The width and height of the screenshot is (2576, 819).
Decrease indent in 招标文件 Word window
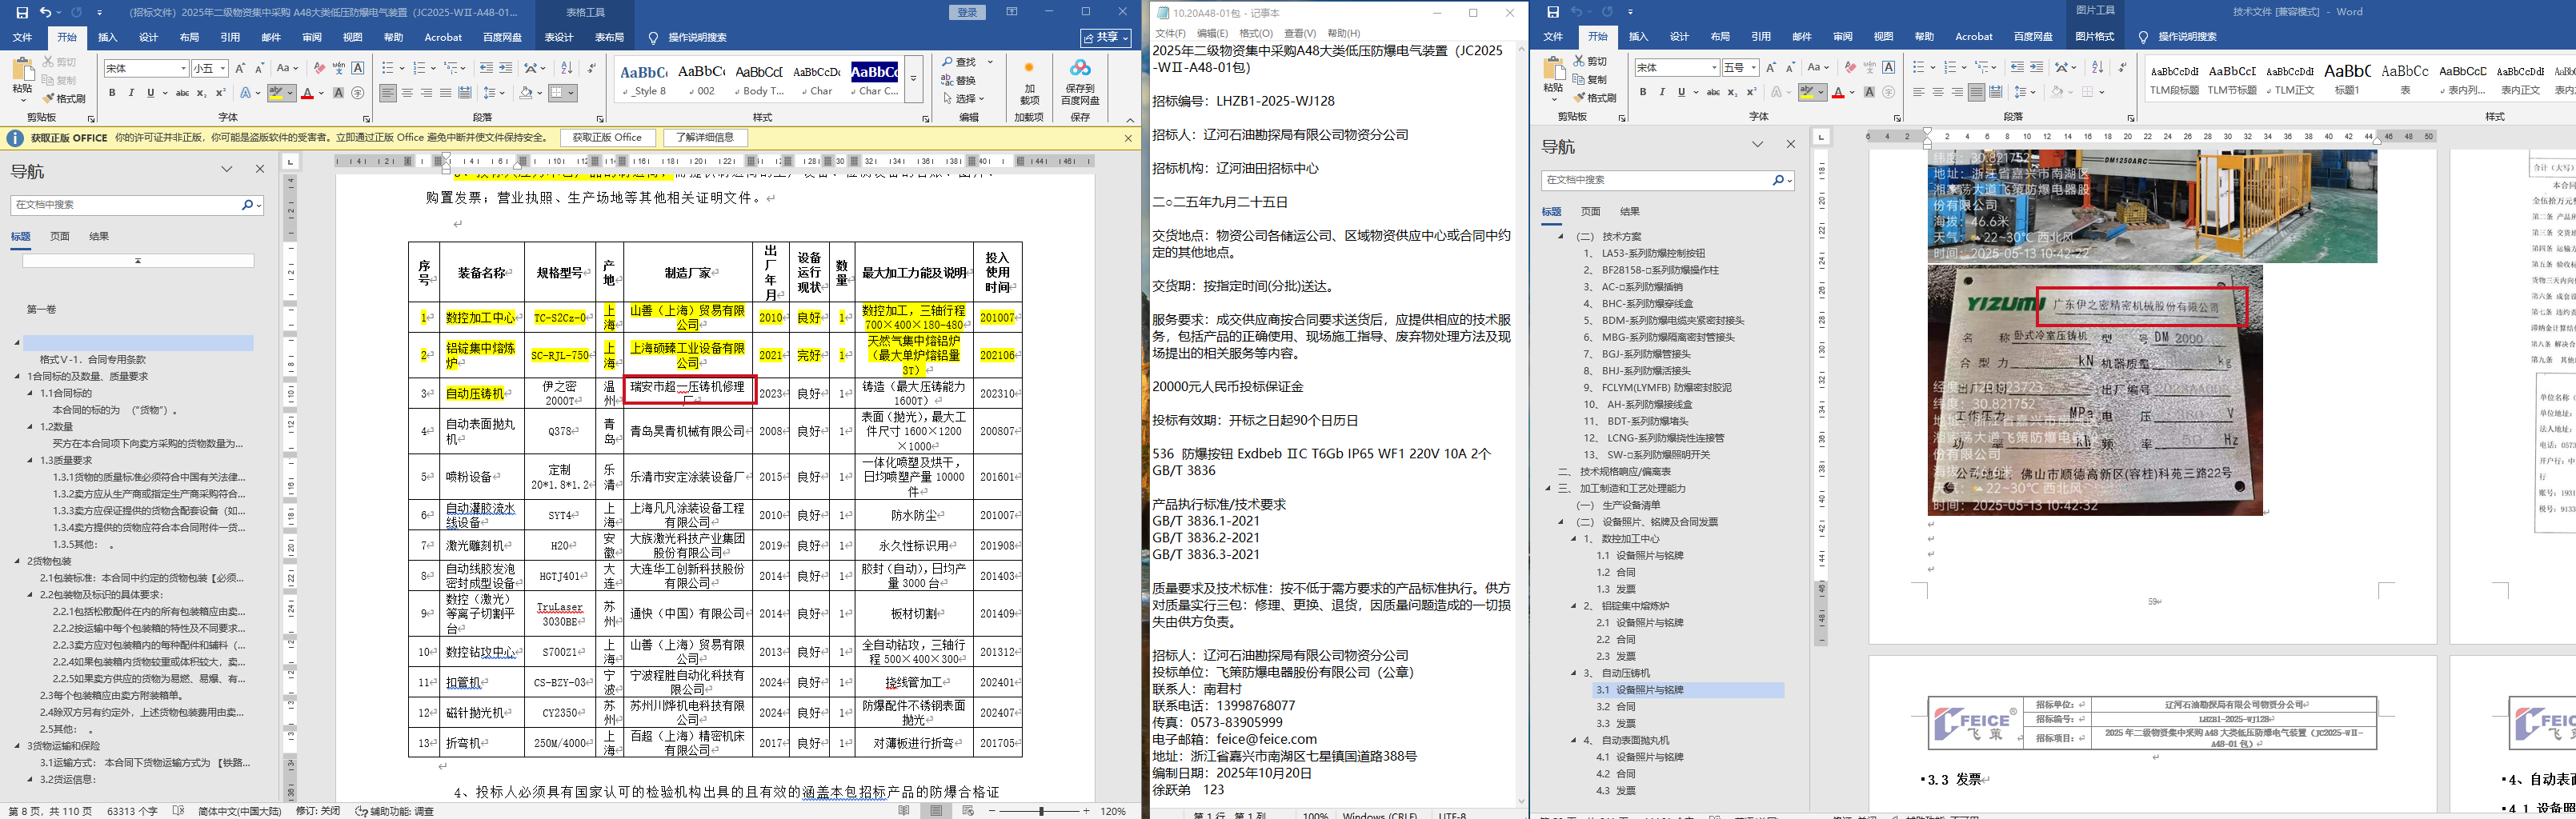486,68
